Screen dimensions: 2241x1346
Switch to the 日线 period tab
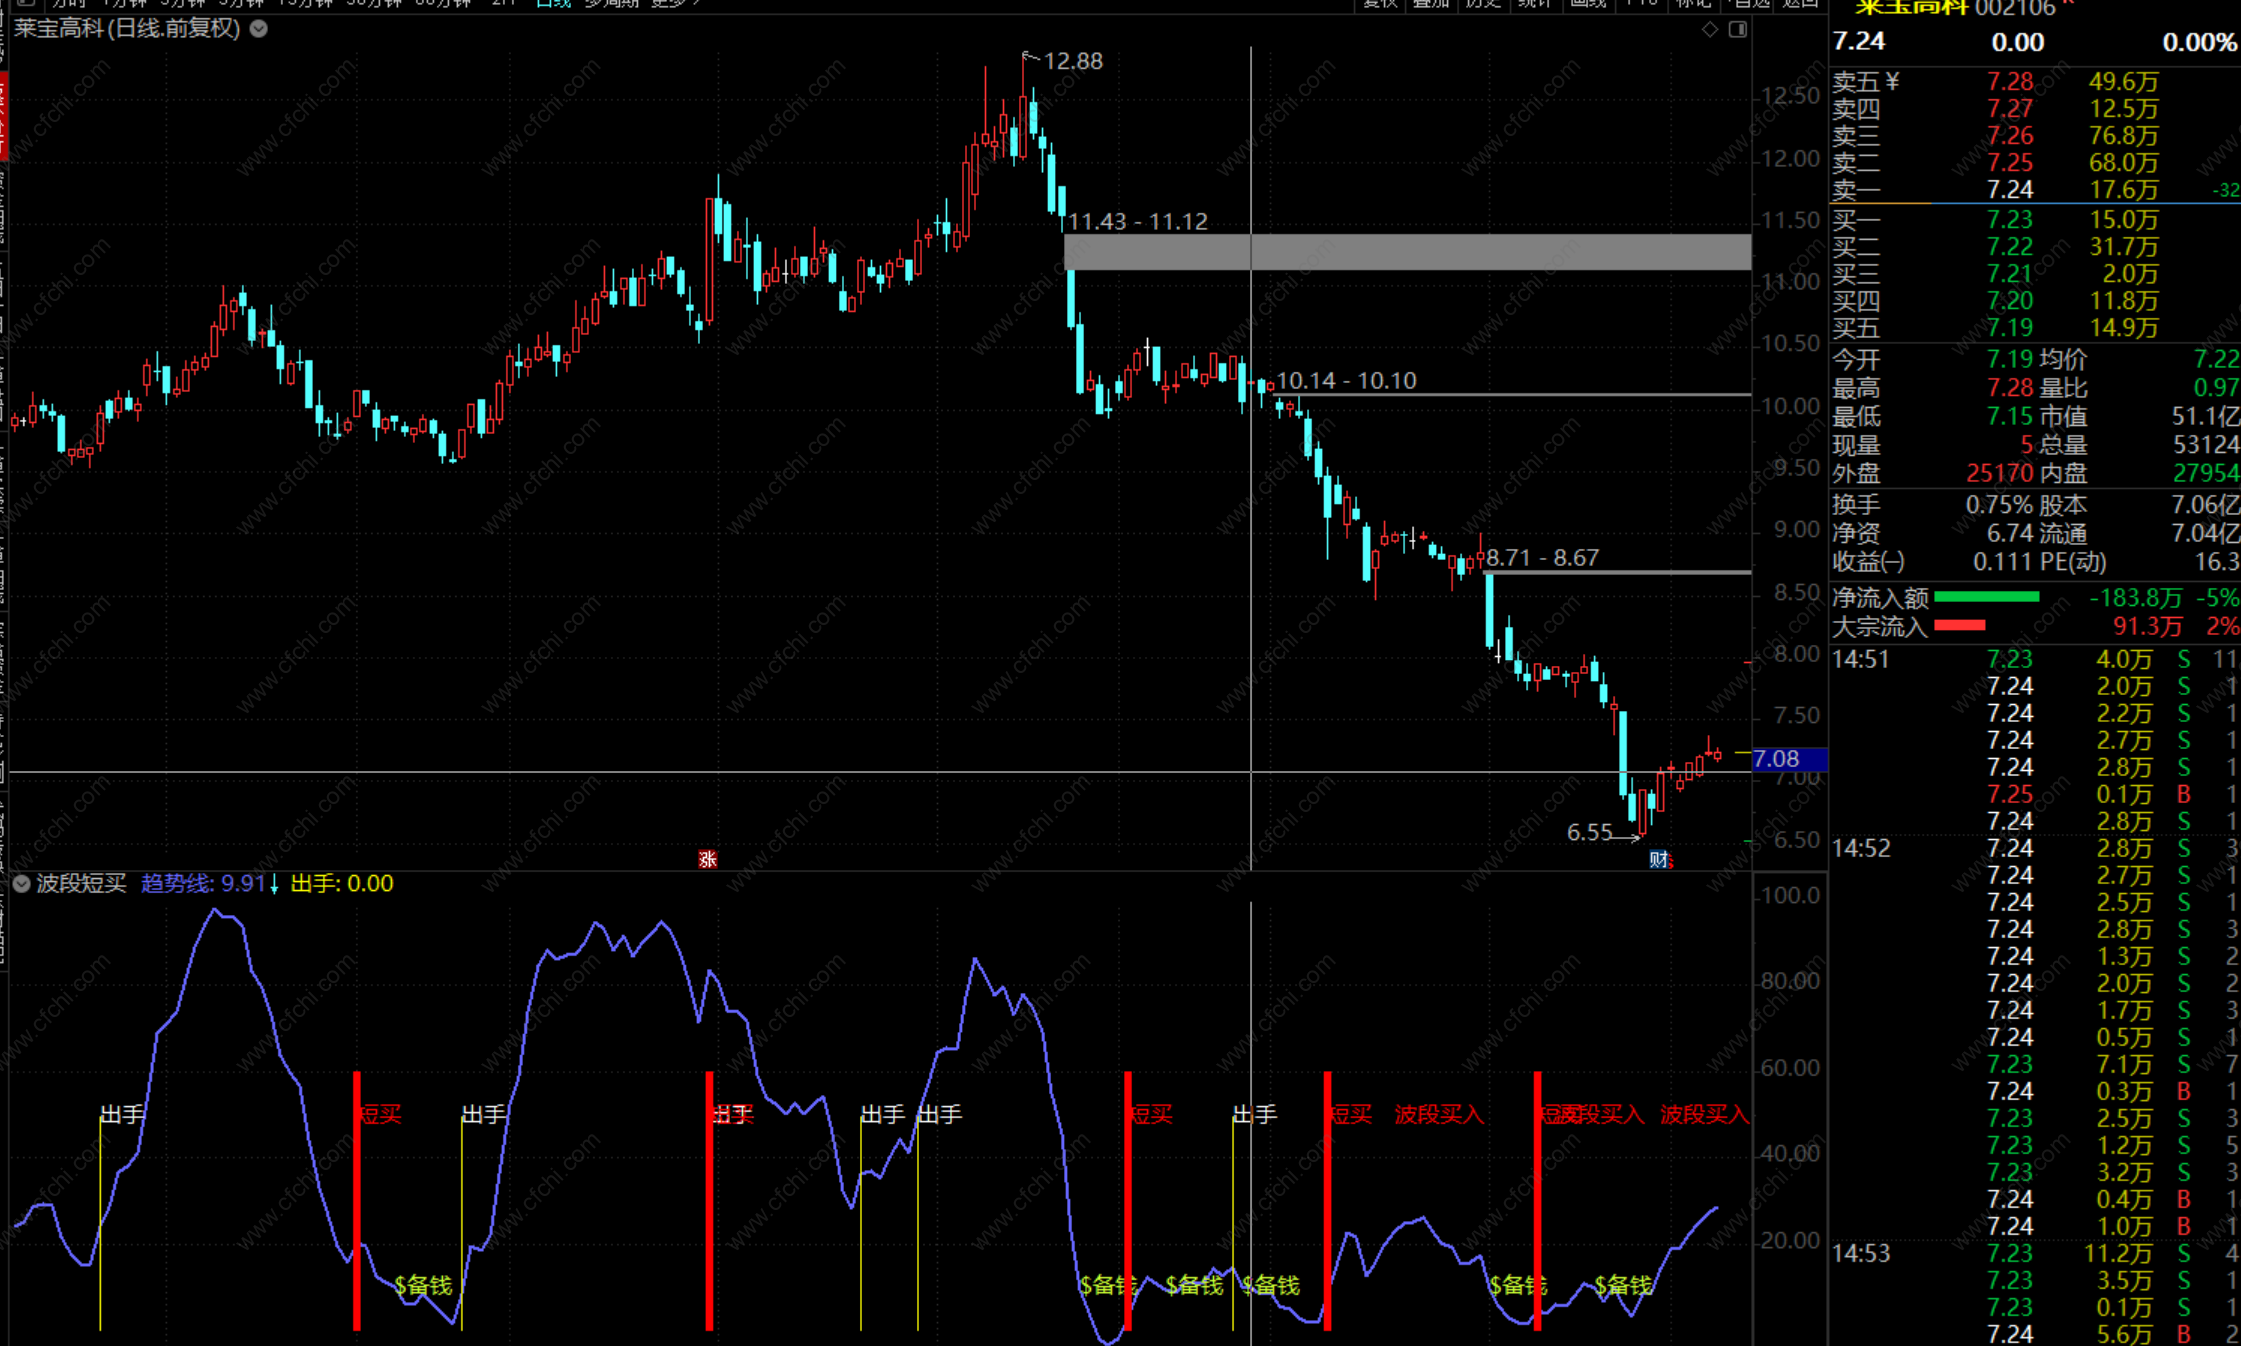click(553, 4)
